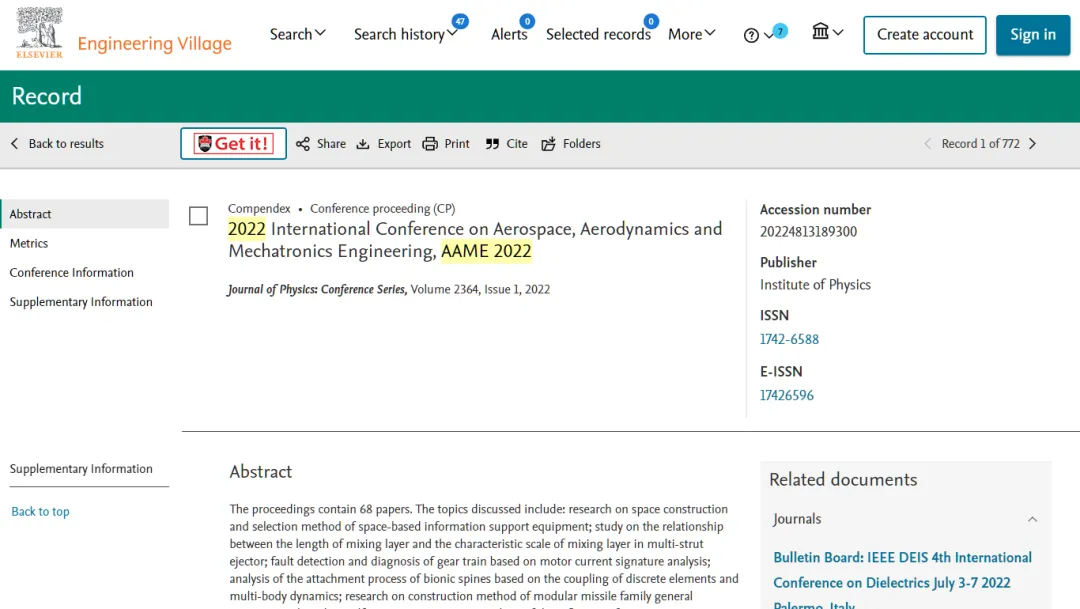Click the Get it! button
The image size is (1080, 609).
(233, 143)
